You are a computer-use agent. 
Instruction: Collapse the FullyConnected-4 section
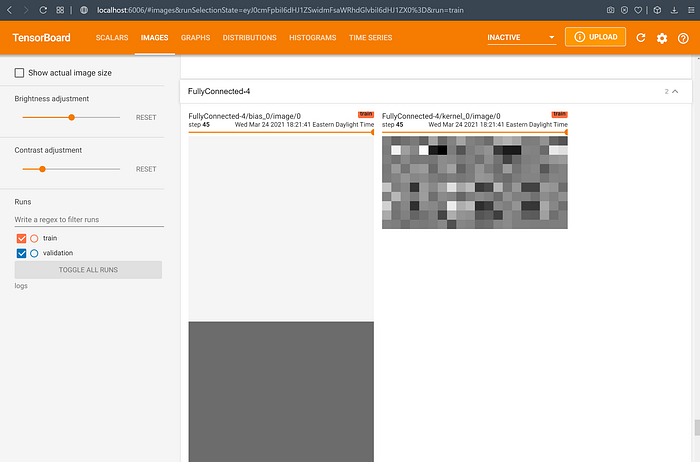coord(675,91)
